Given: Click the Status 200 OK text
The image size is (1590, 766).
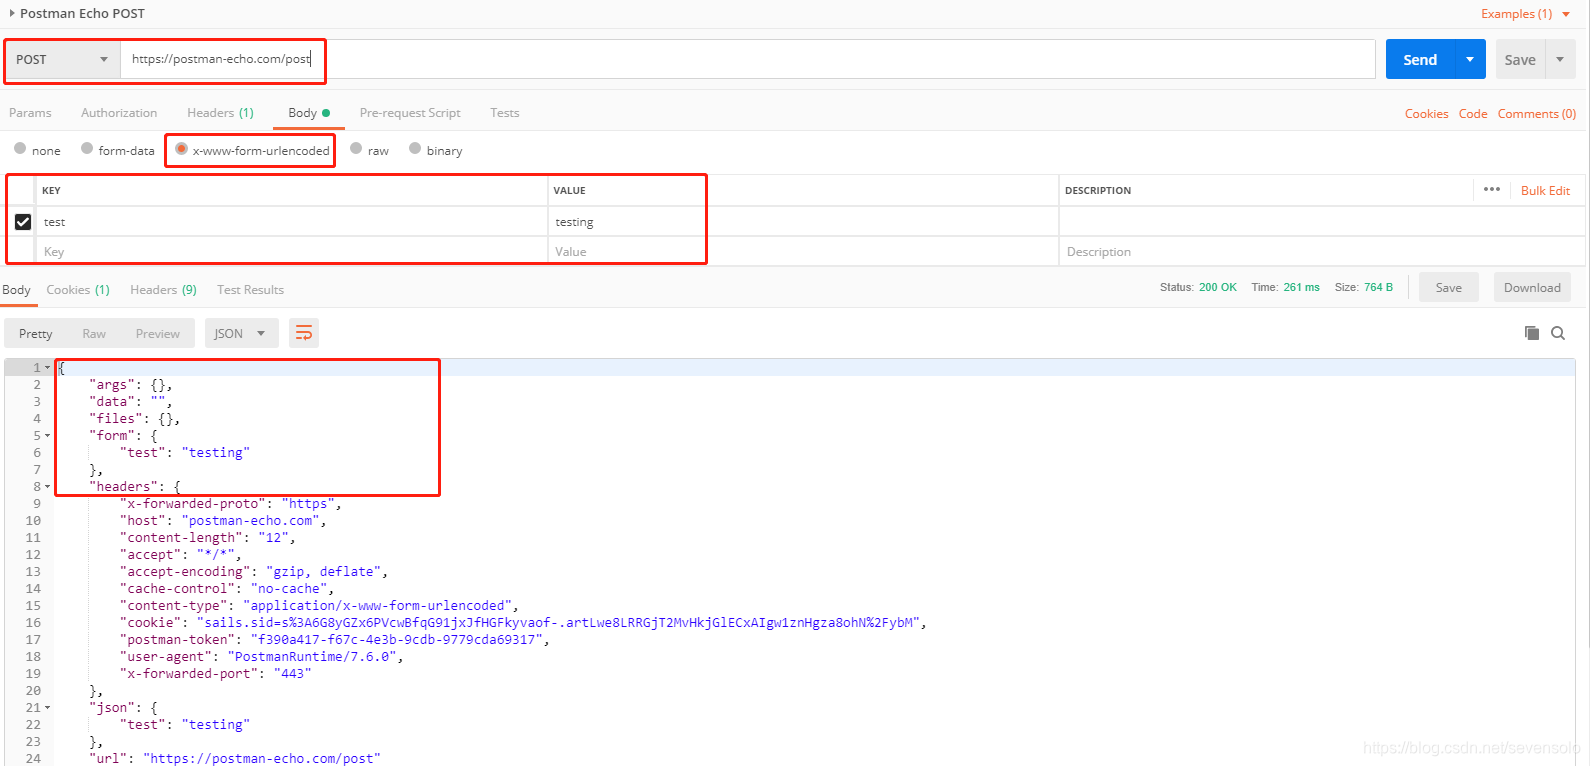Looking at the screenshot, I should [x=1198, y=287].
